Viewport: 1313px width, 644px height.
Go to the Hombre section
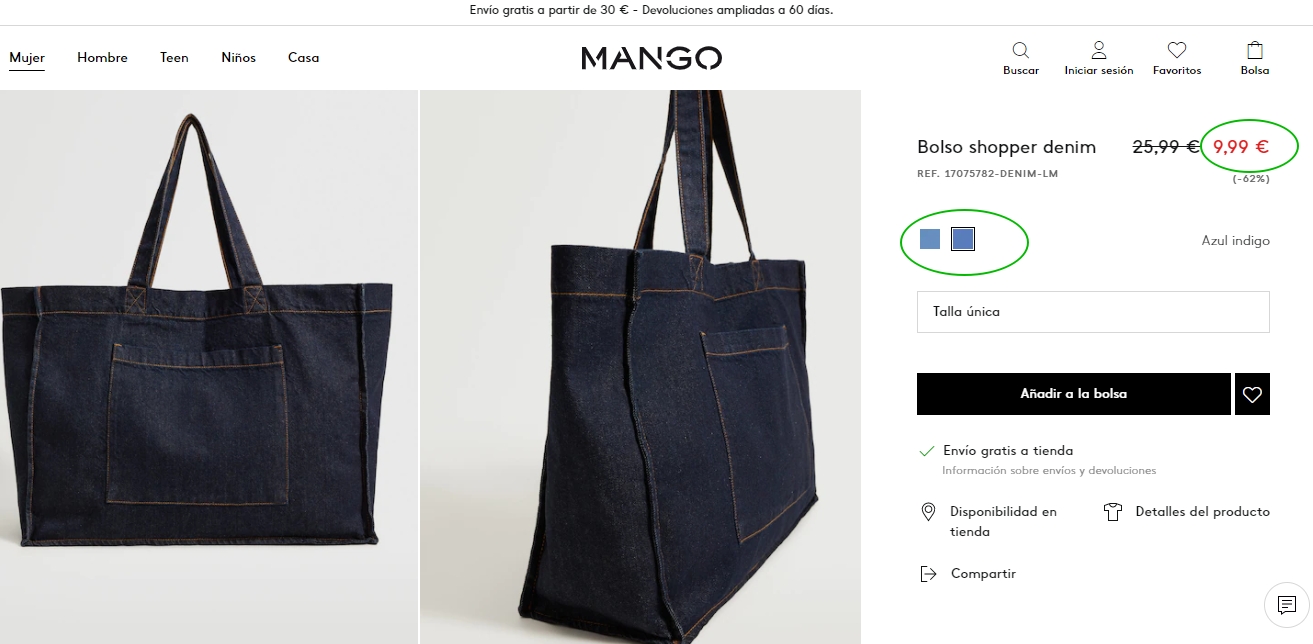coord(102,58)
